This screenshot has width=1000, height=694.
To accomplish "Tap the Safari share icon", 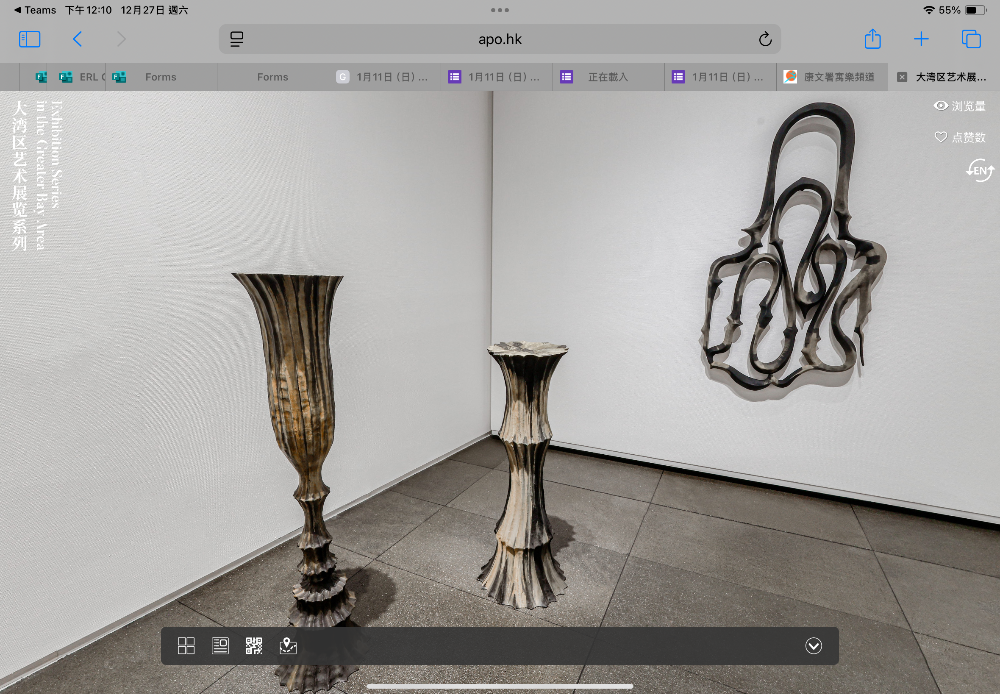I will pos(872,39).
